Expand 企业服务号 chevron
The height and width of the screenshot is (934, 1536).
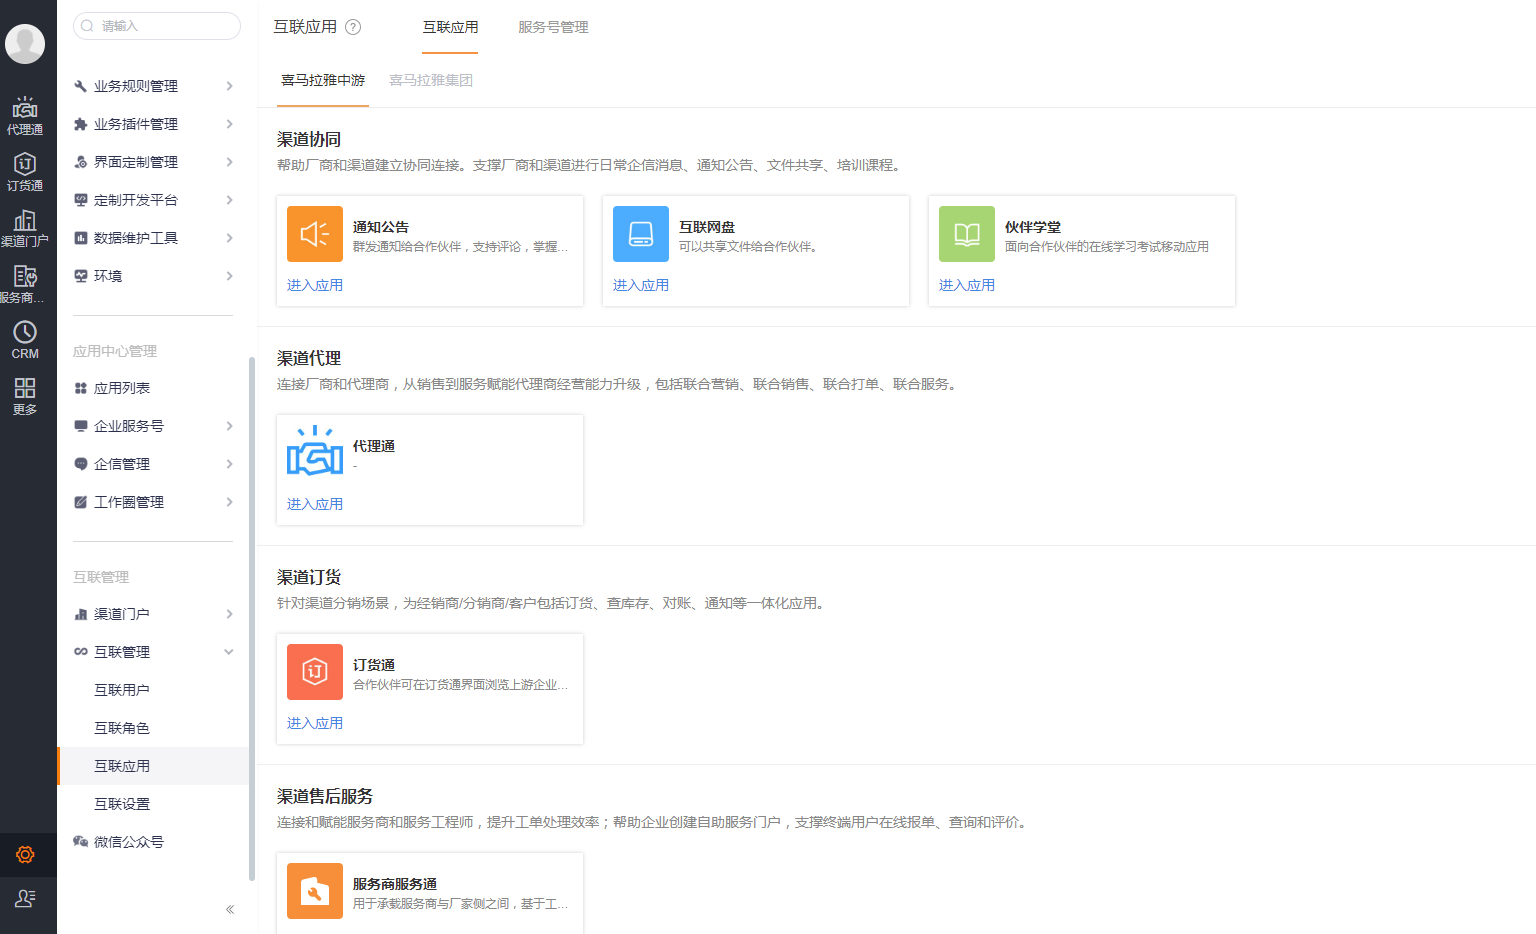(230, 426)
